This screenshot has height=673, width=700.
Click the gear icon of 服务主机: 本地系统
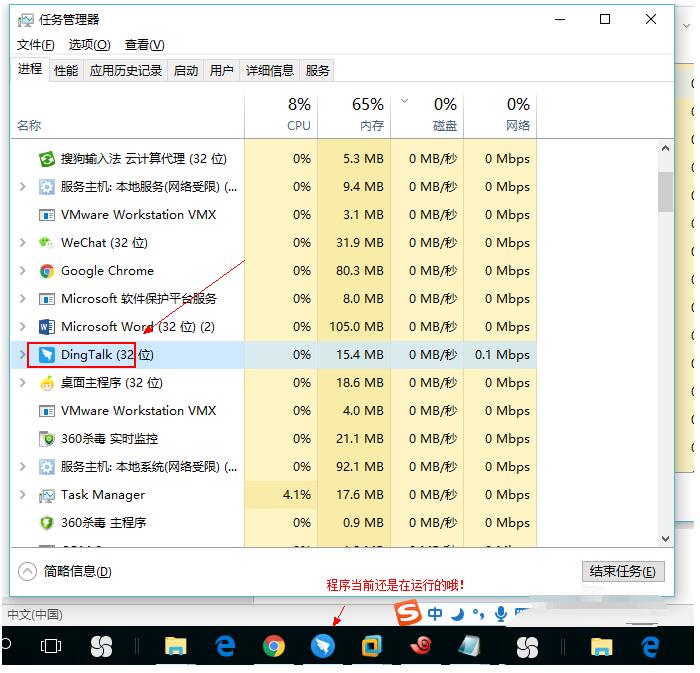pos(46,467)
